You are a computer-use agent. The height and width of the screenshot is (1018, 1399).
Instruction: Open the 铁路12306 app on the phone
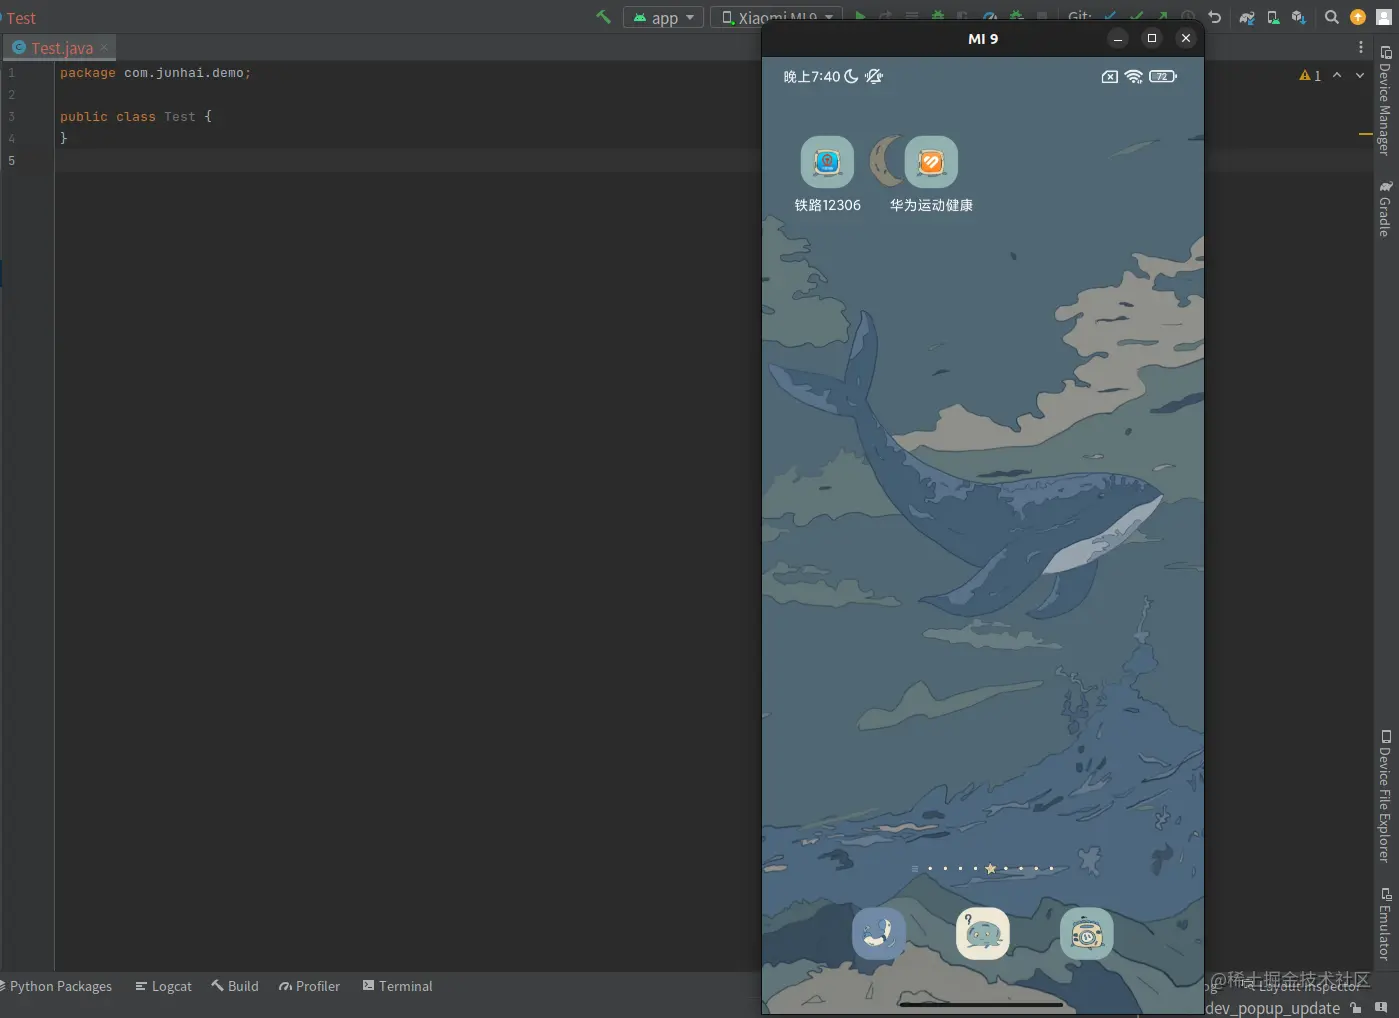tap(827, 175)
